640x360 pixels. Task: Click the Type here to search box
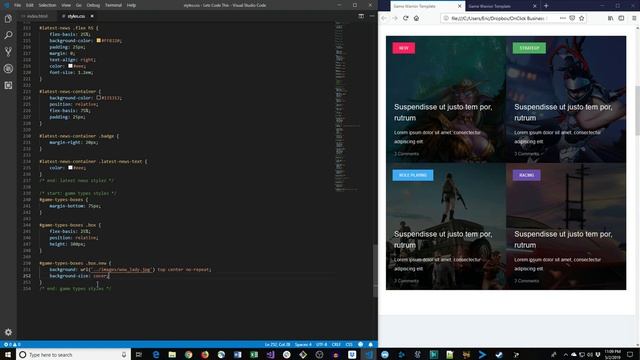(73, 354)
